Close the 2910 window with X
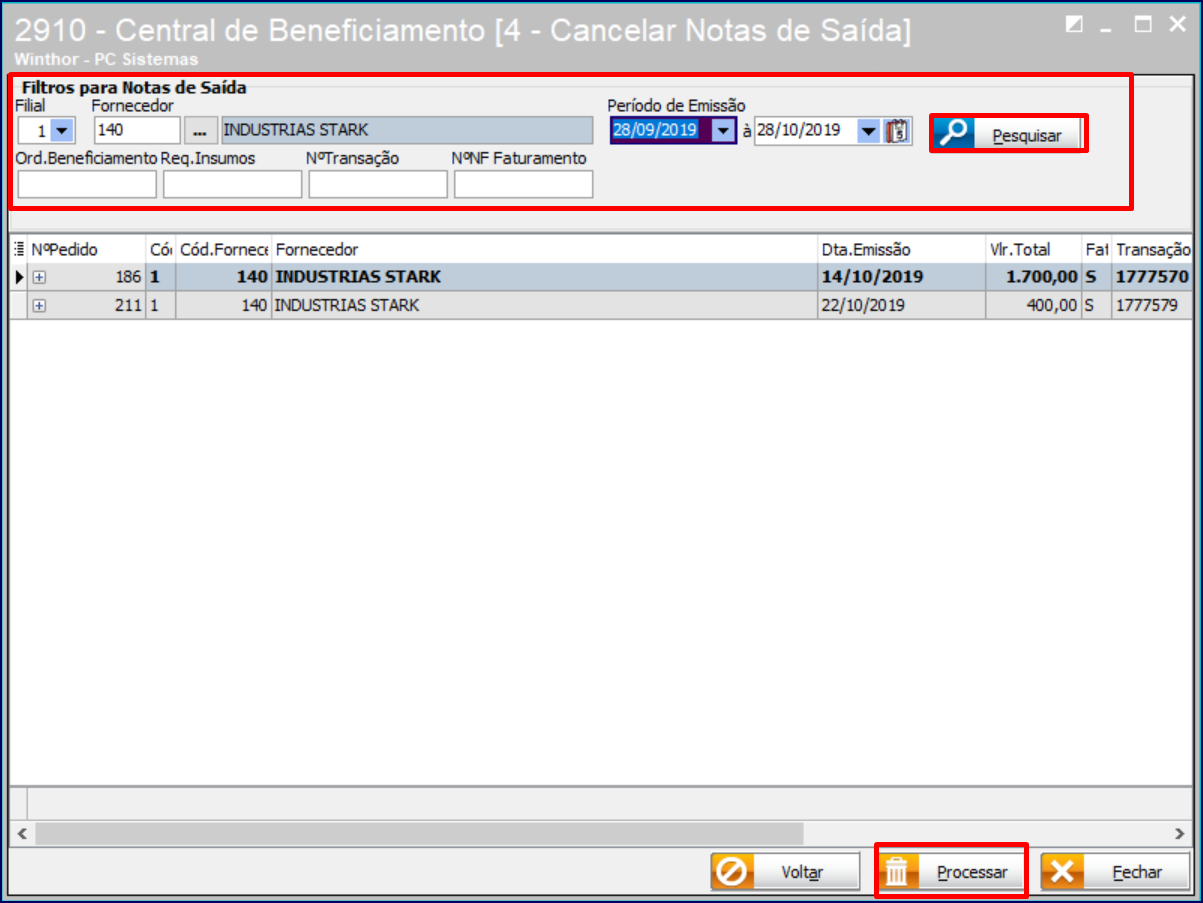The height and width of the screenshot is (903, 1203). (1177, 24)
